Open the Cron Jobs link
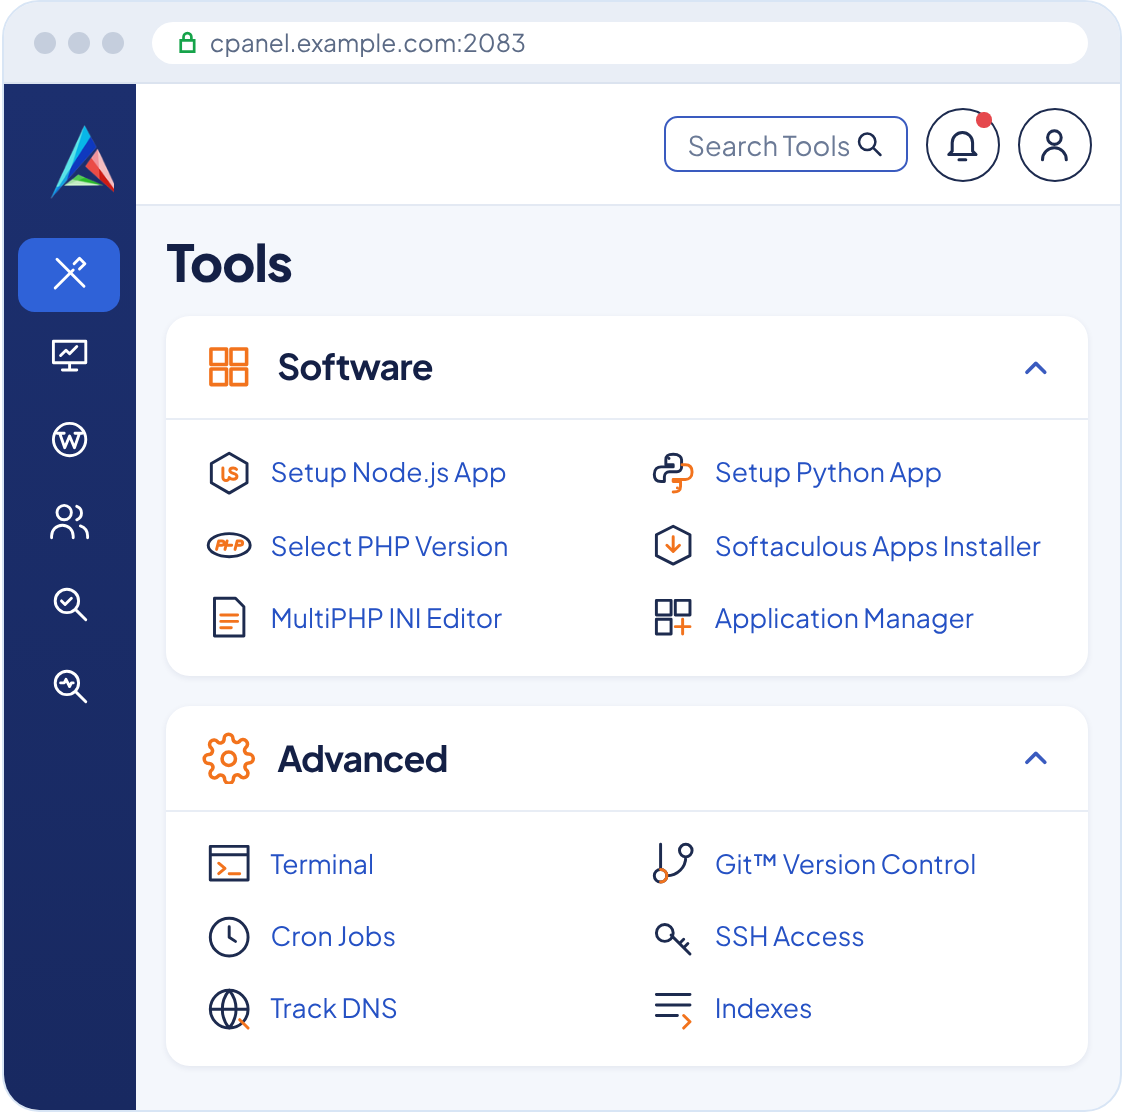 pyautogui.click(x=333, y=937)
